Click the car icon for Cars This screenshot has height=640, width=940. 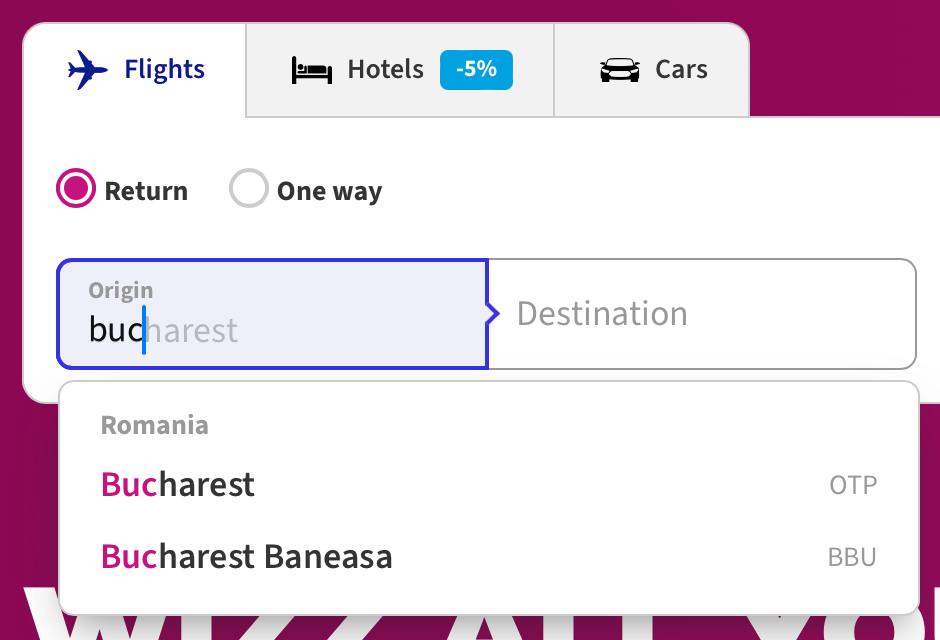point(619,70)
